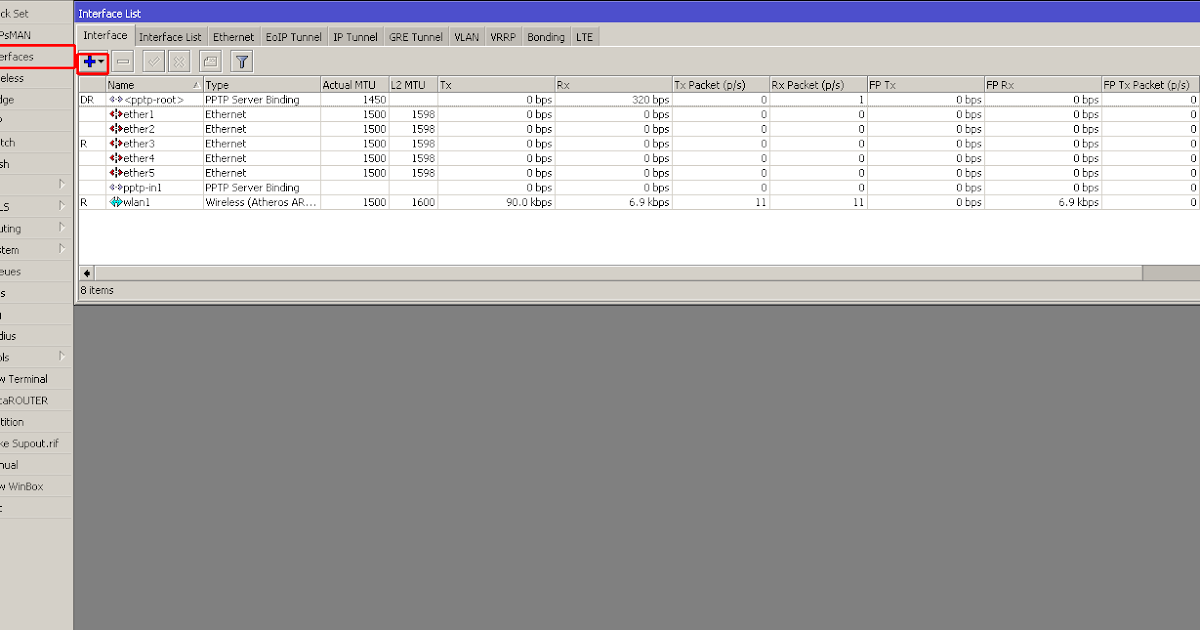Open the GRE Tunnel tab
Image resolution: width=1200 pixels, height=630 pixels.
coord(415,36)
